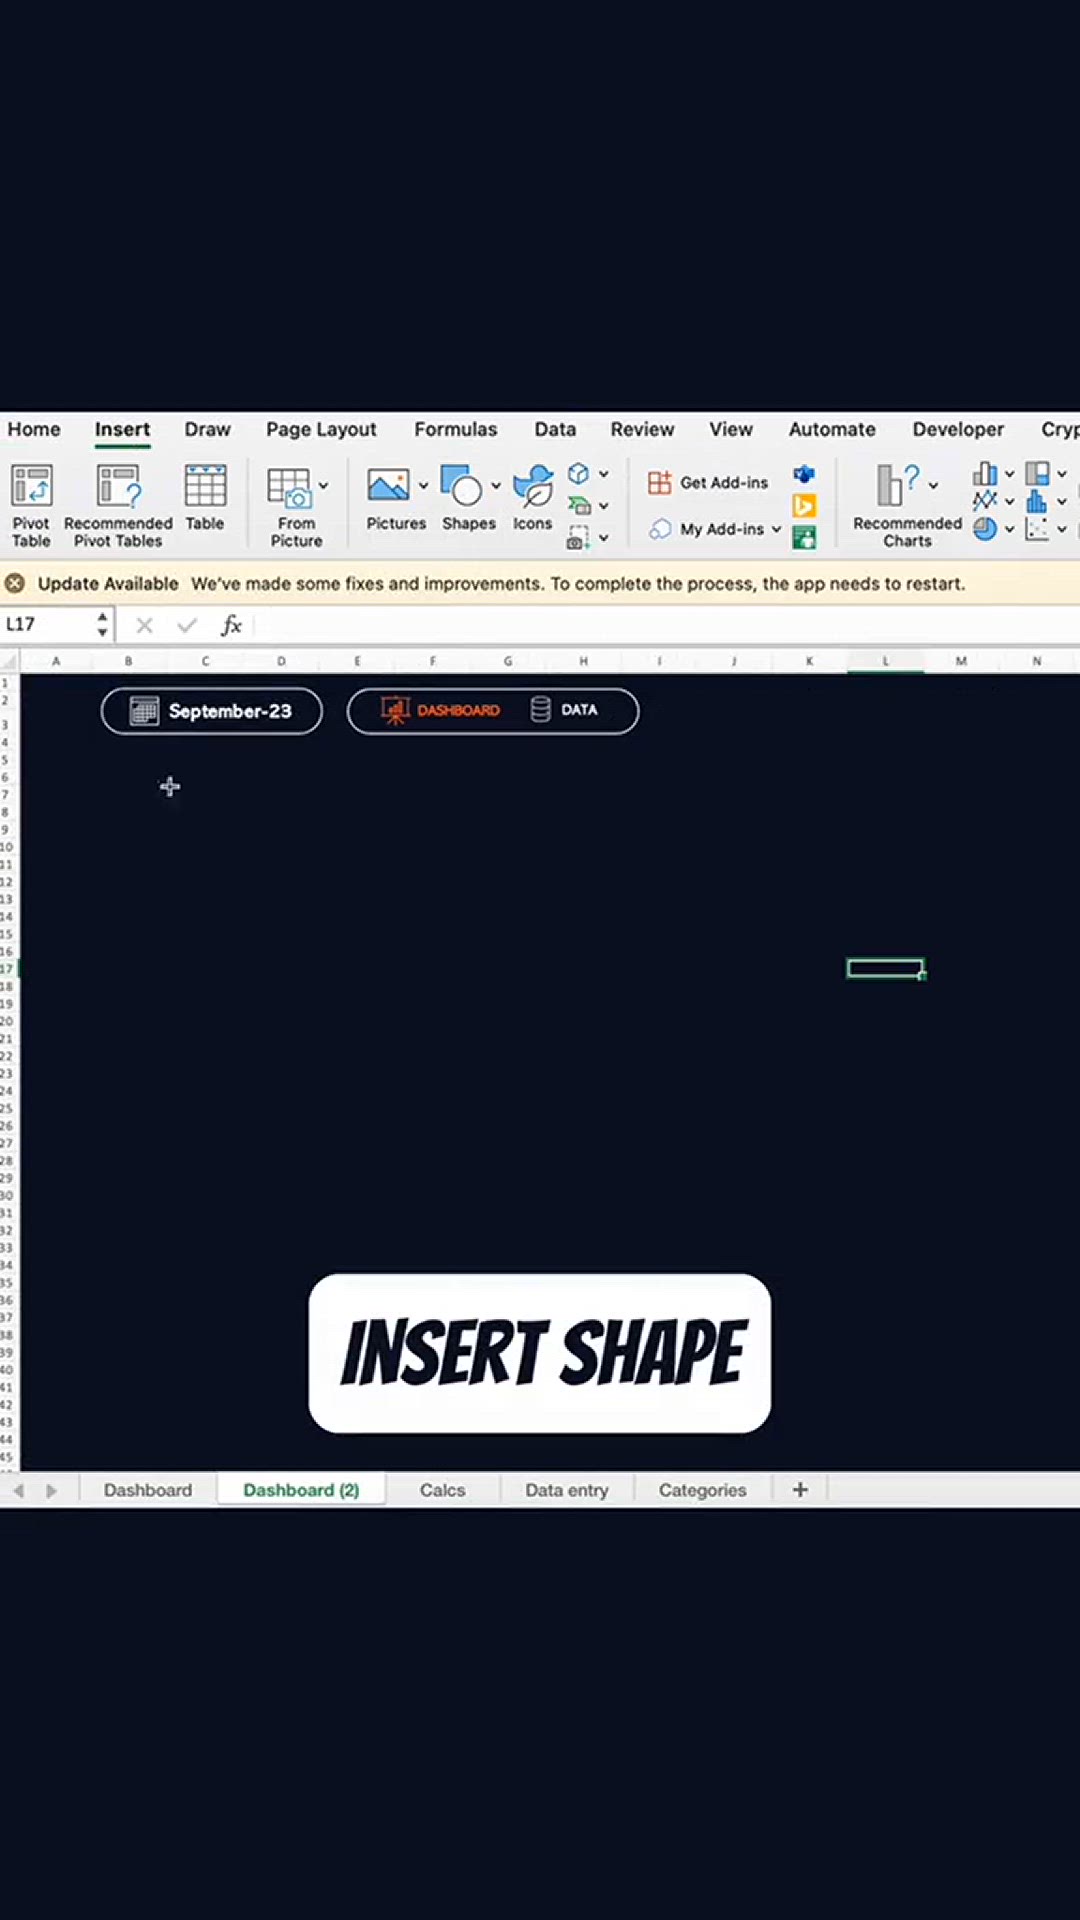Viewport: 1080px width, 1920px height.
Task: Click the Shapes icon
Action: (x=462, y=487)
